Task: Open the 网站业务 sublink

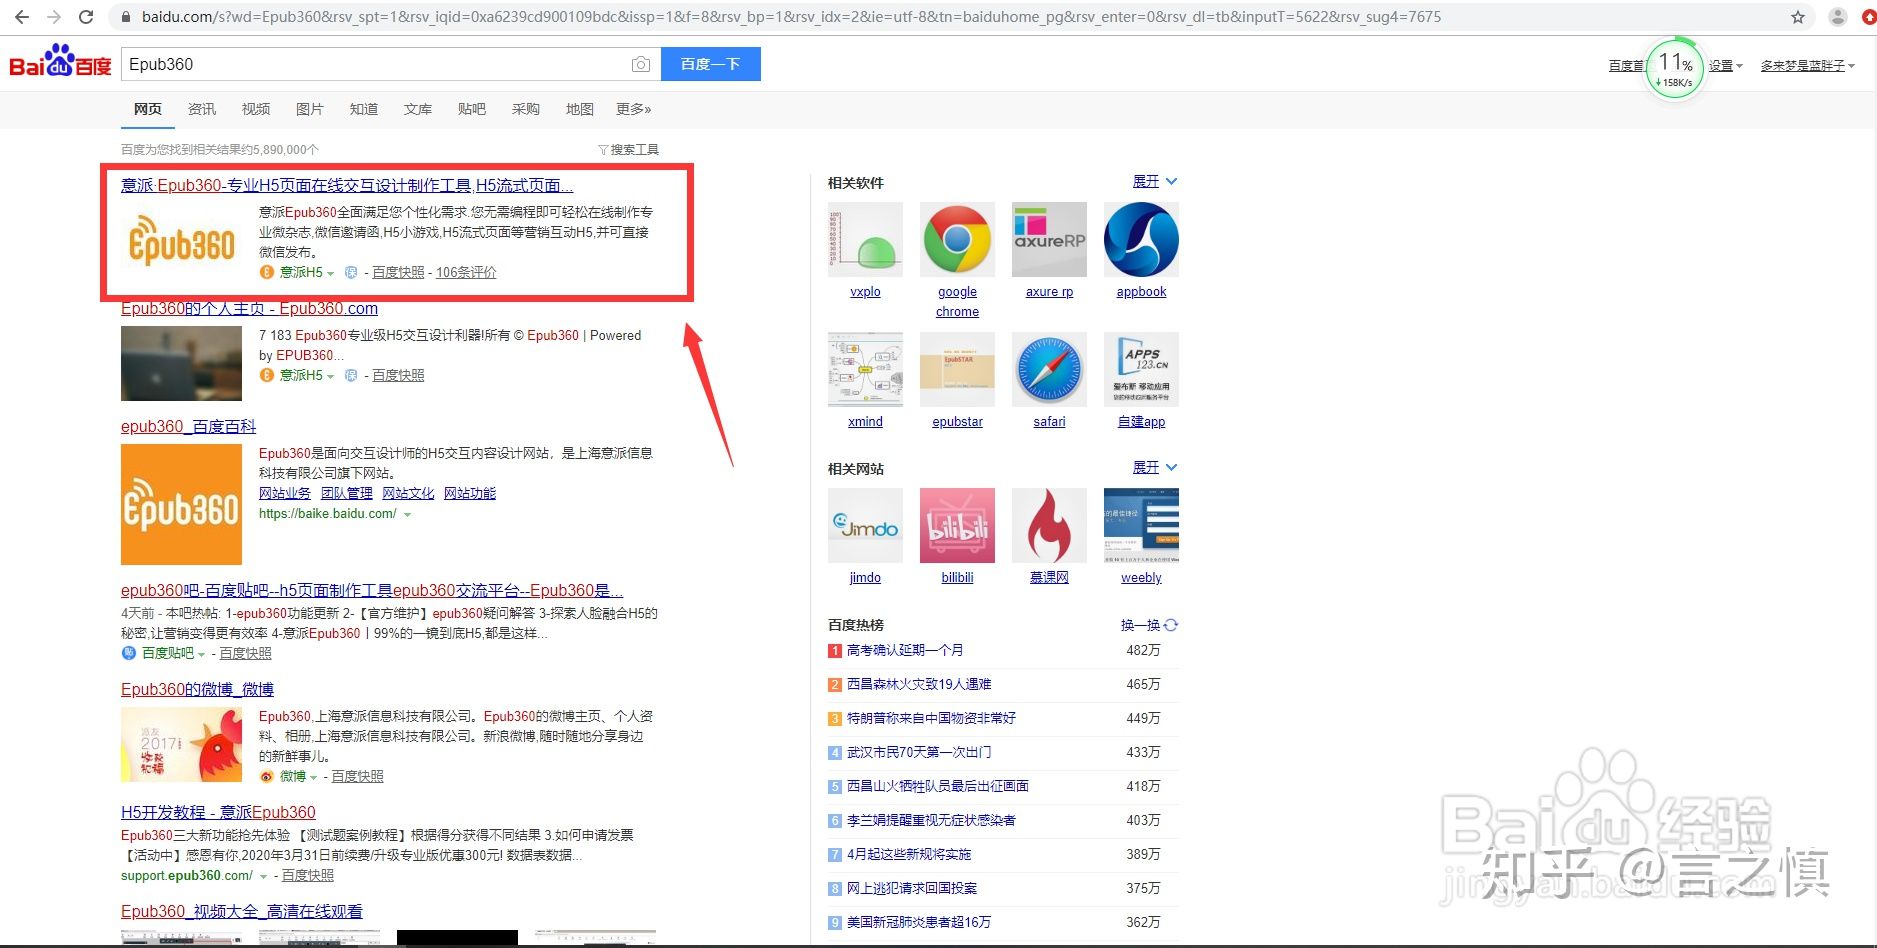Action: point(285,493)
